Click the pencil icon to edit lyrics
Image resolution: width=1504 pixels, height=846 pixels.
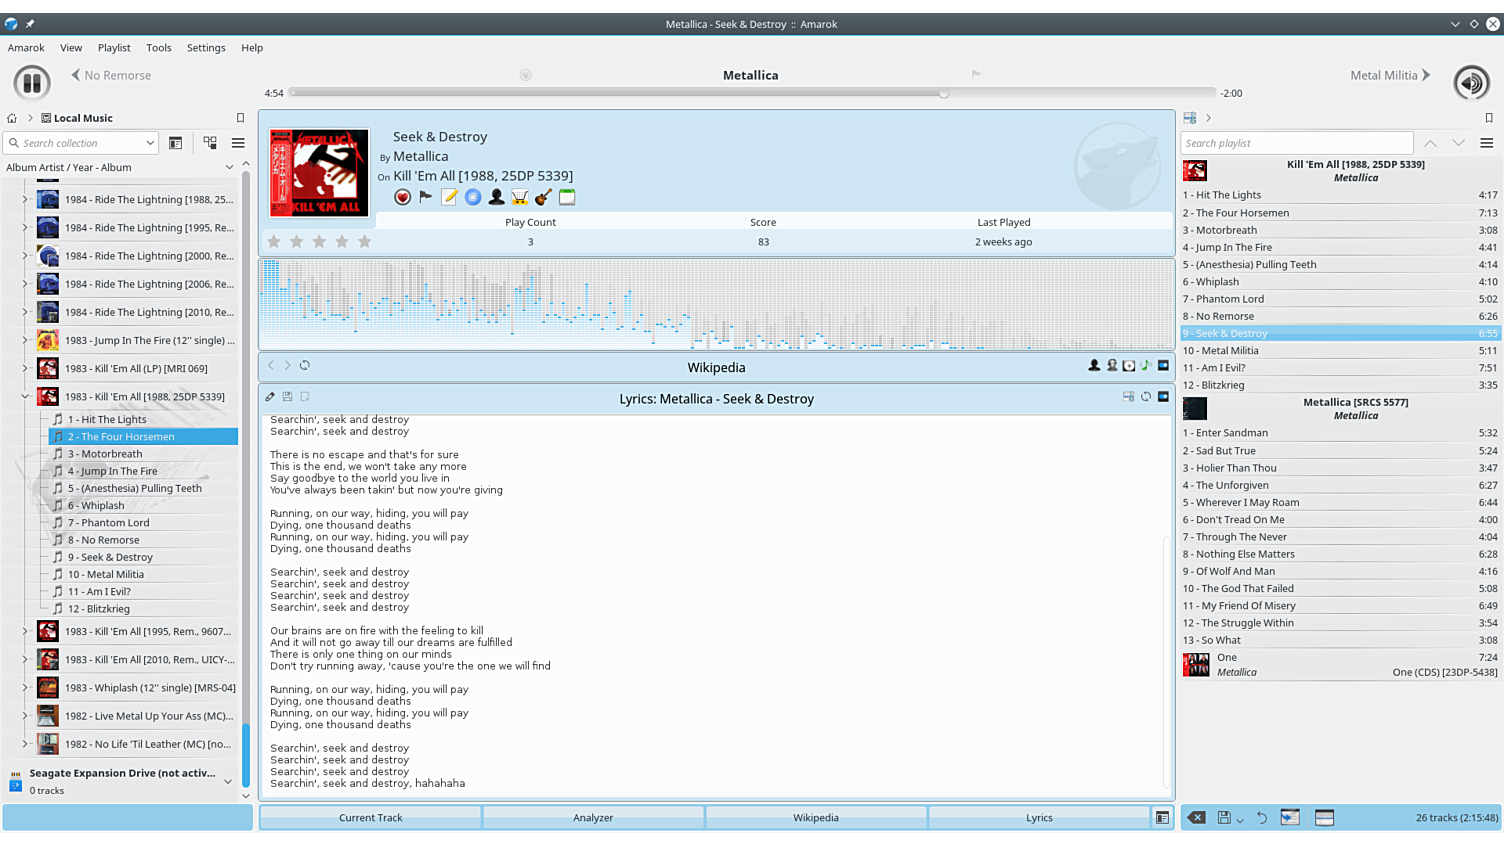pyautogui.click(x=270, y=397)
